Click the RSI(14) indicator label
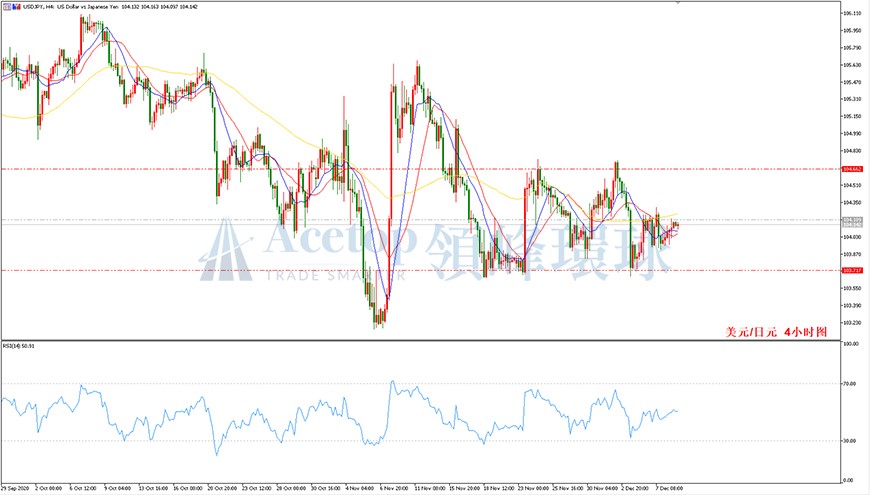This screenshot has width=870, height=495. pyautogui.click(x=18, y=346)
